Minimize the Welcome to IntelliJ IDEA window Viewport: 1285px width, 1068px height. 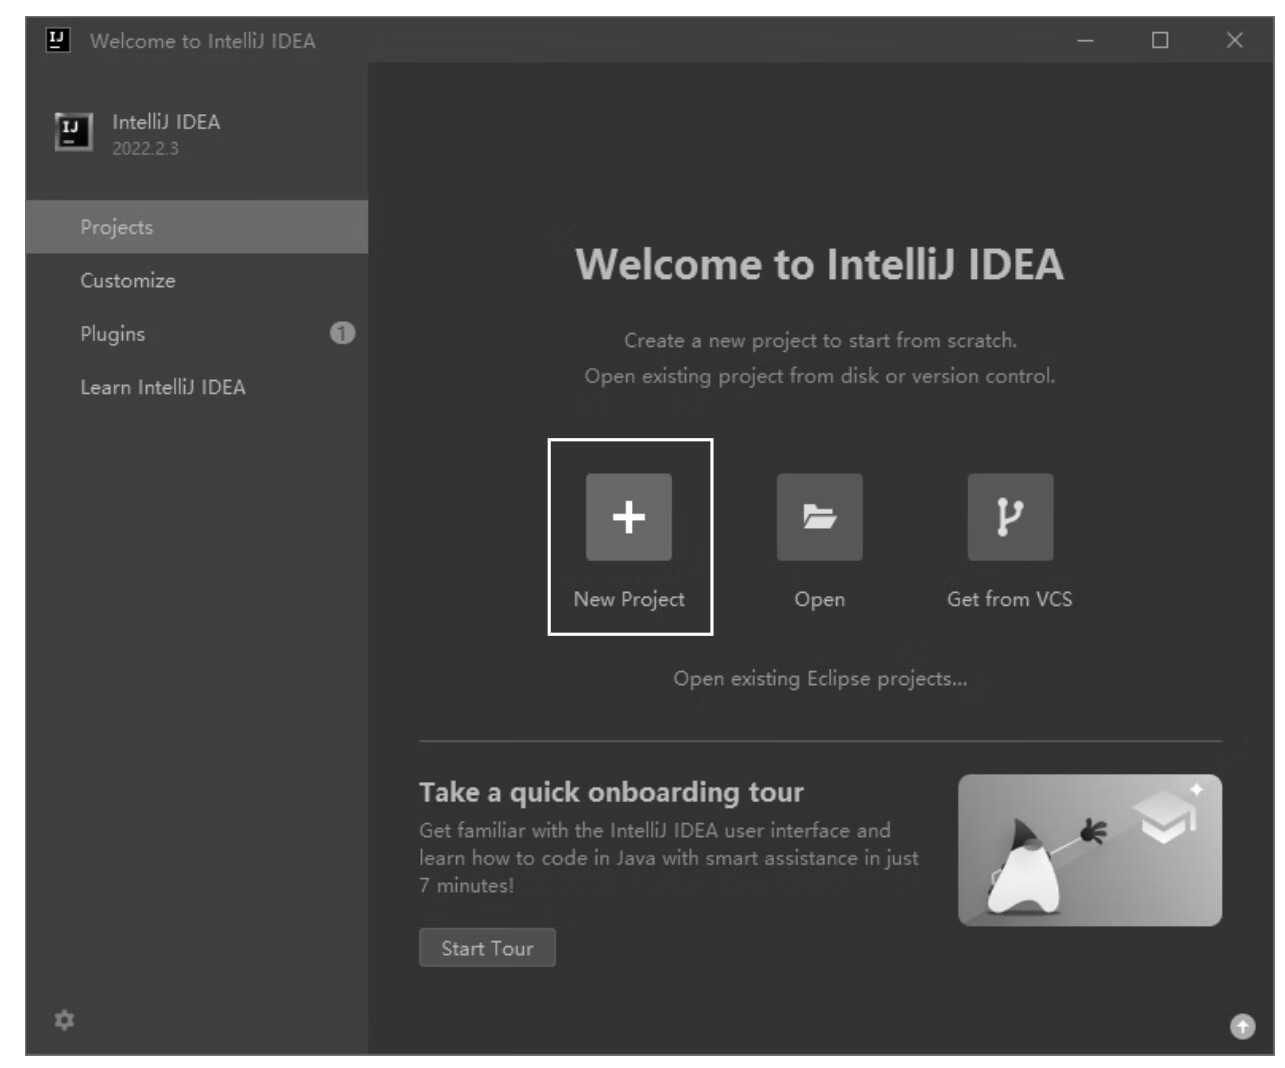1085,40
